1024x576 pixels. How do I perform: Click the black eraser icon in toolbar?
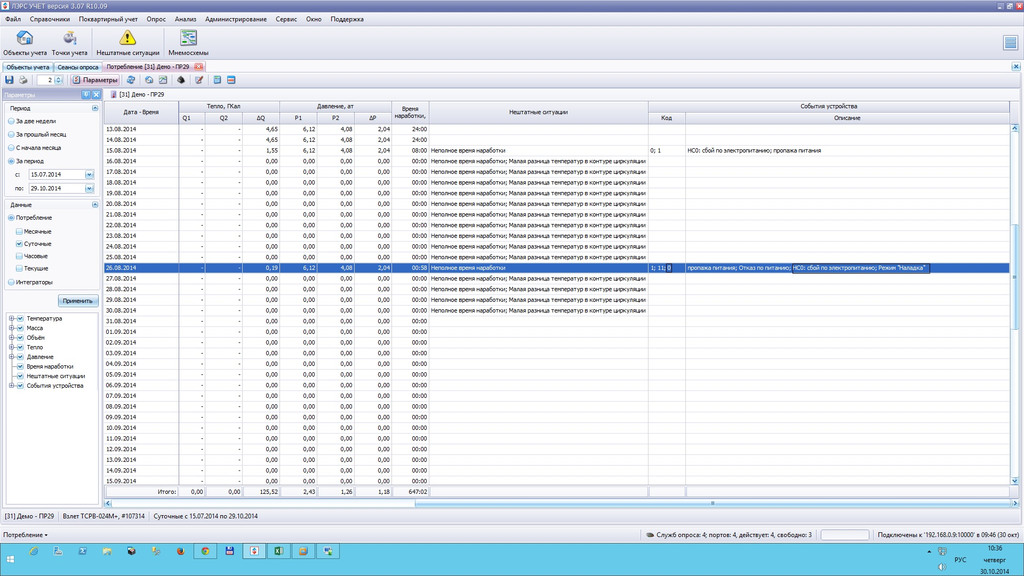click(x=181, y=80)
